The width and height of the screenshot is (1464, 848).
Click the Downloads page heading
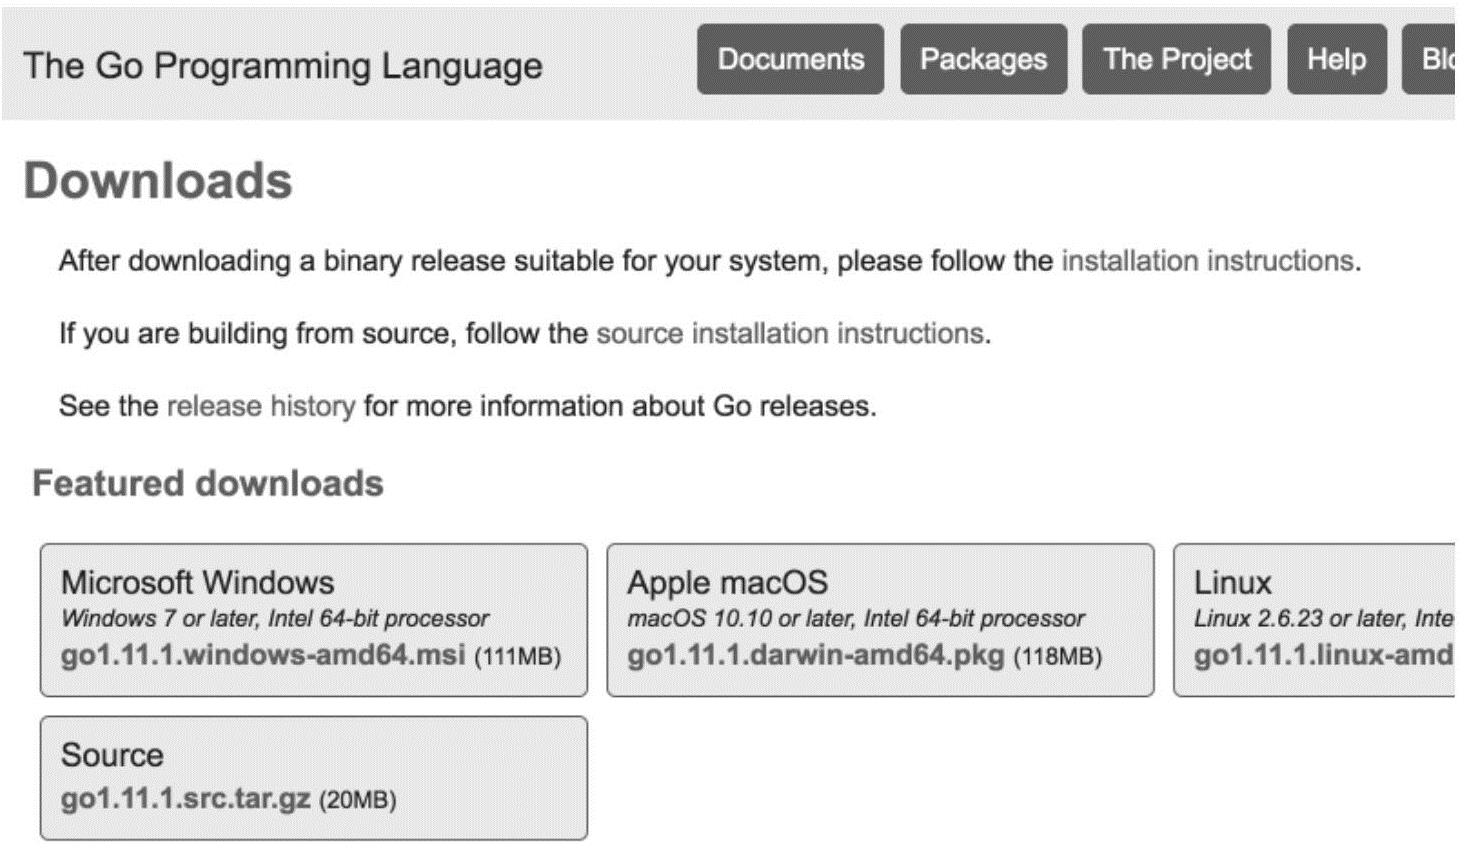(x=158, y=181)
